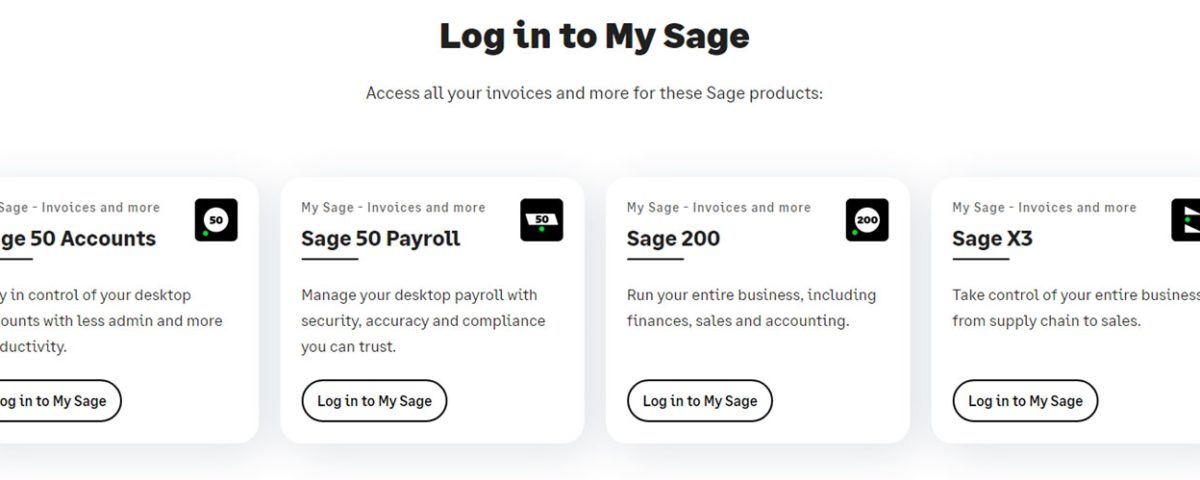Screen dimensions: 1200x480
Task: Click the 'Log in to My Sage' page heading
Action: coord(594,36)
